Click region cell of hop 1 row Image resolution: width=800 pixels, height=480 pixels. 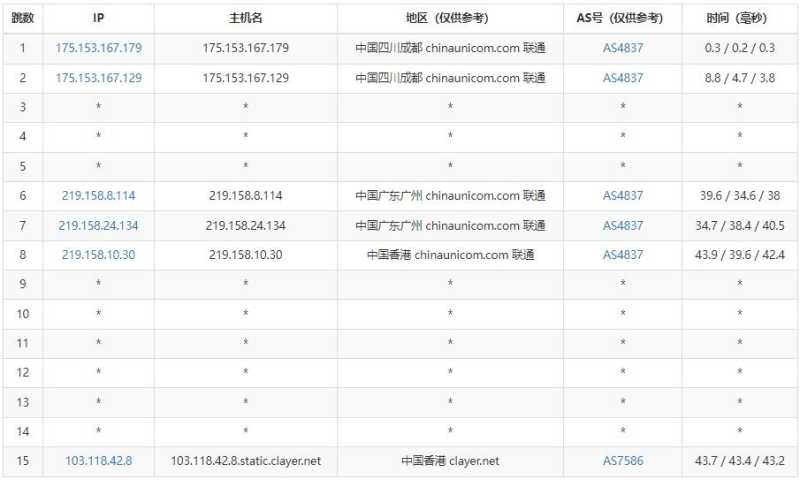click(x=450, y=48)
